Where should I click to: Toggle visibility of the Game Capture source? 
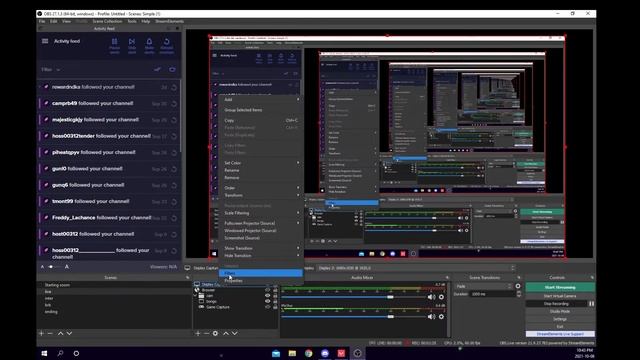click(268, 307)
